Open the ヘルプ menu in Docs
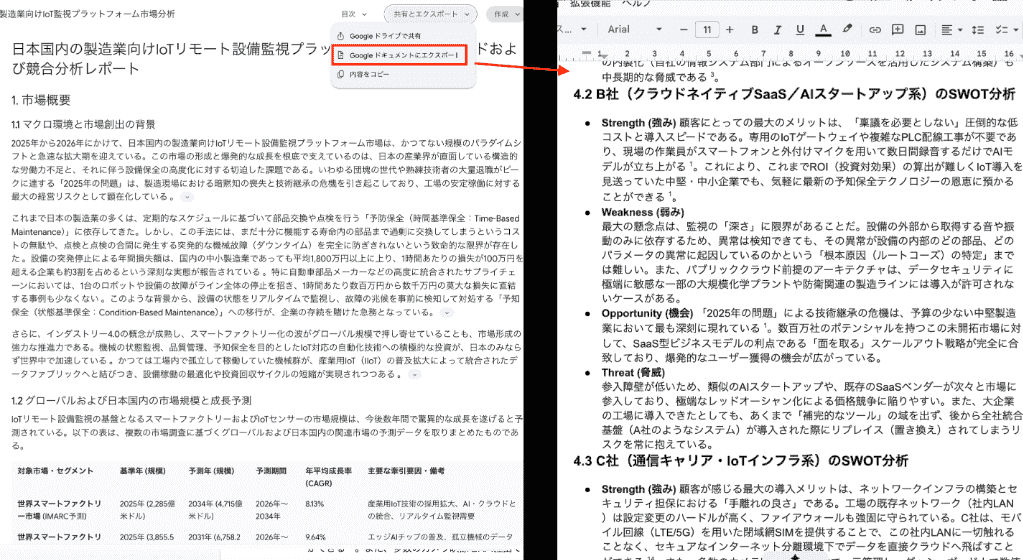The width and height of the screenshot is (1023, 560). [x=636, y=3]
